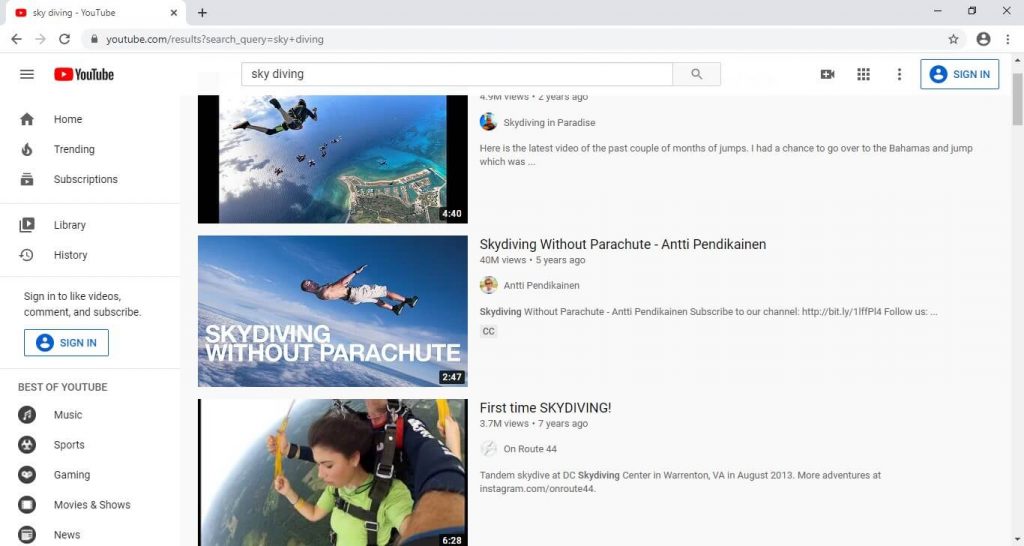Open First time SKYDIVING! video title
1024x546 pixels.
[x=545, y=408]
